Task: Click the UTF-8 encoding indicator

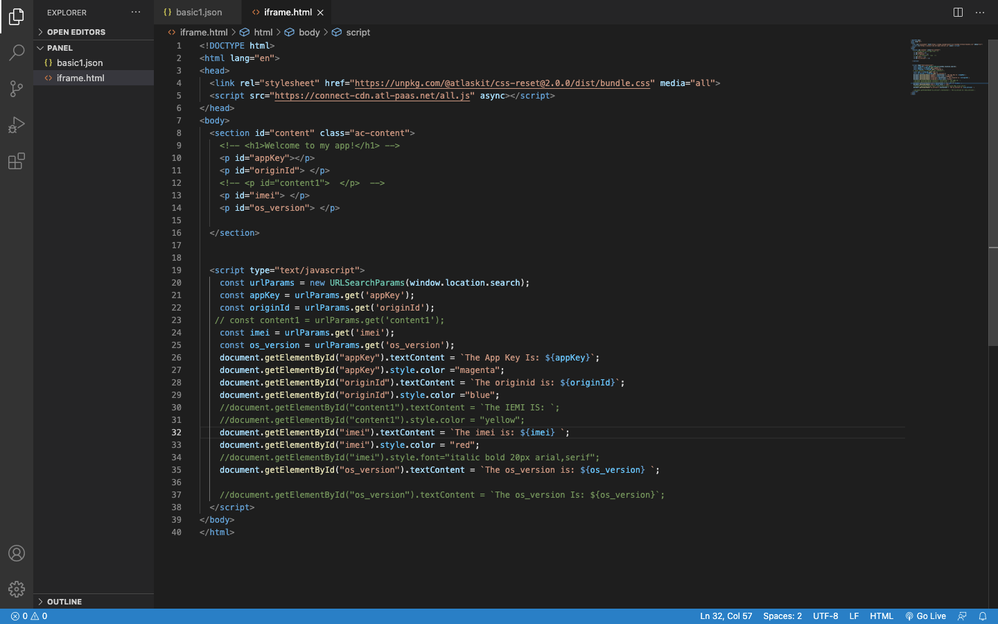Action: pos(825,615)
